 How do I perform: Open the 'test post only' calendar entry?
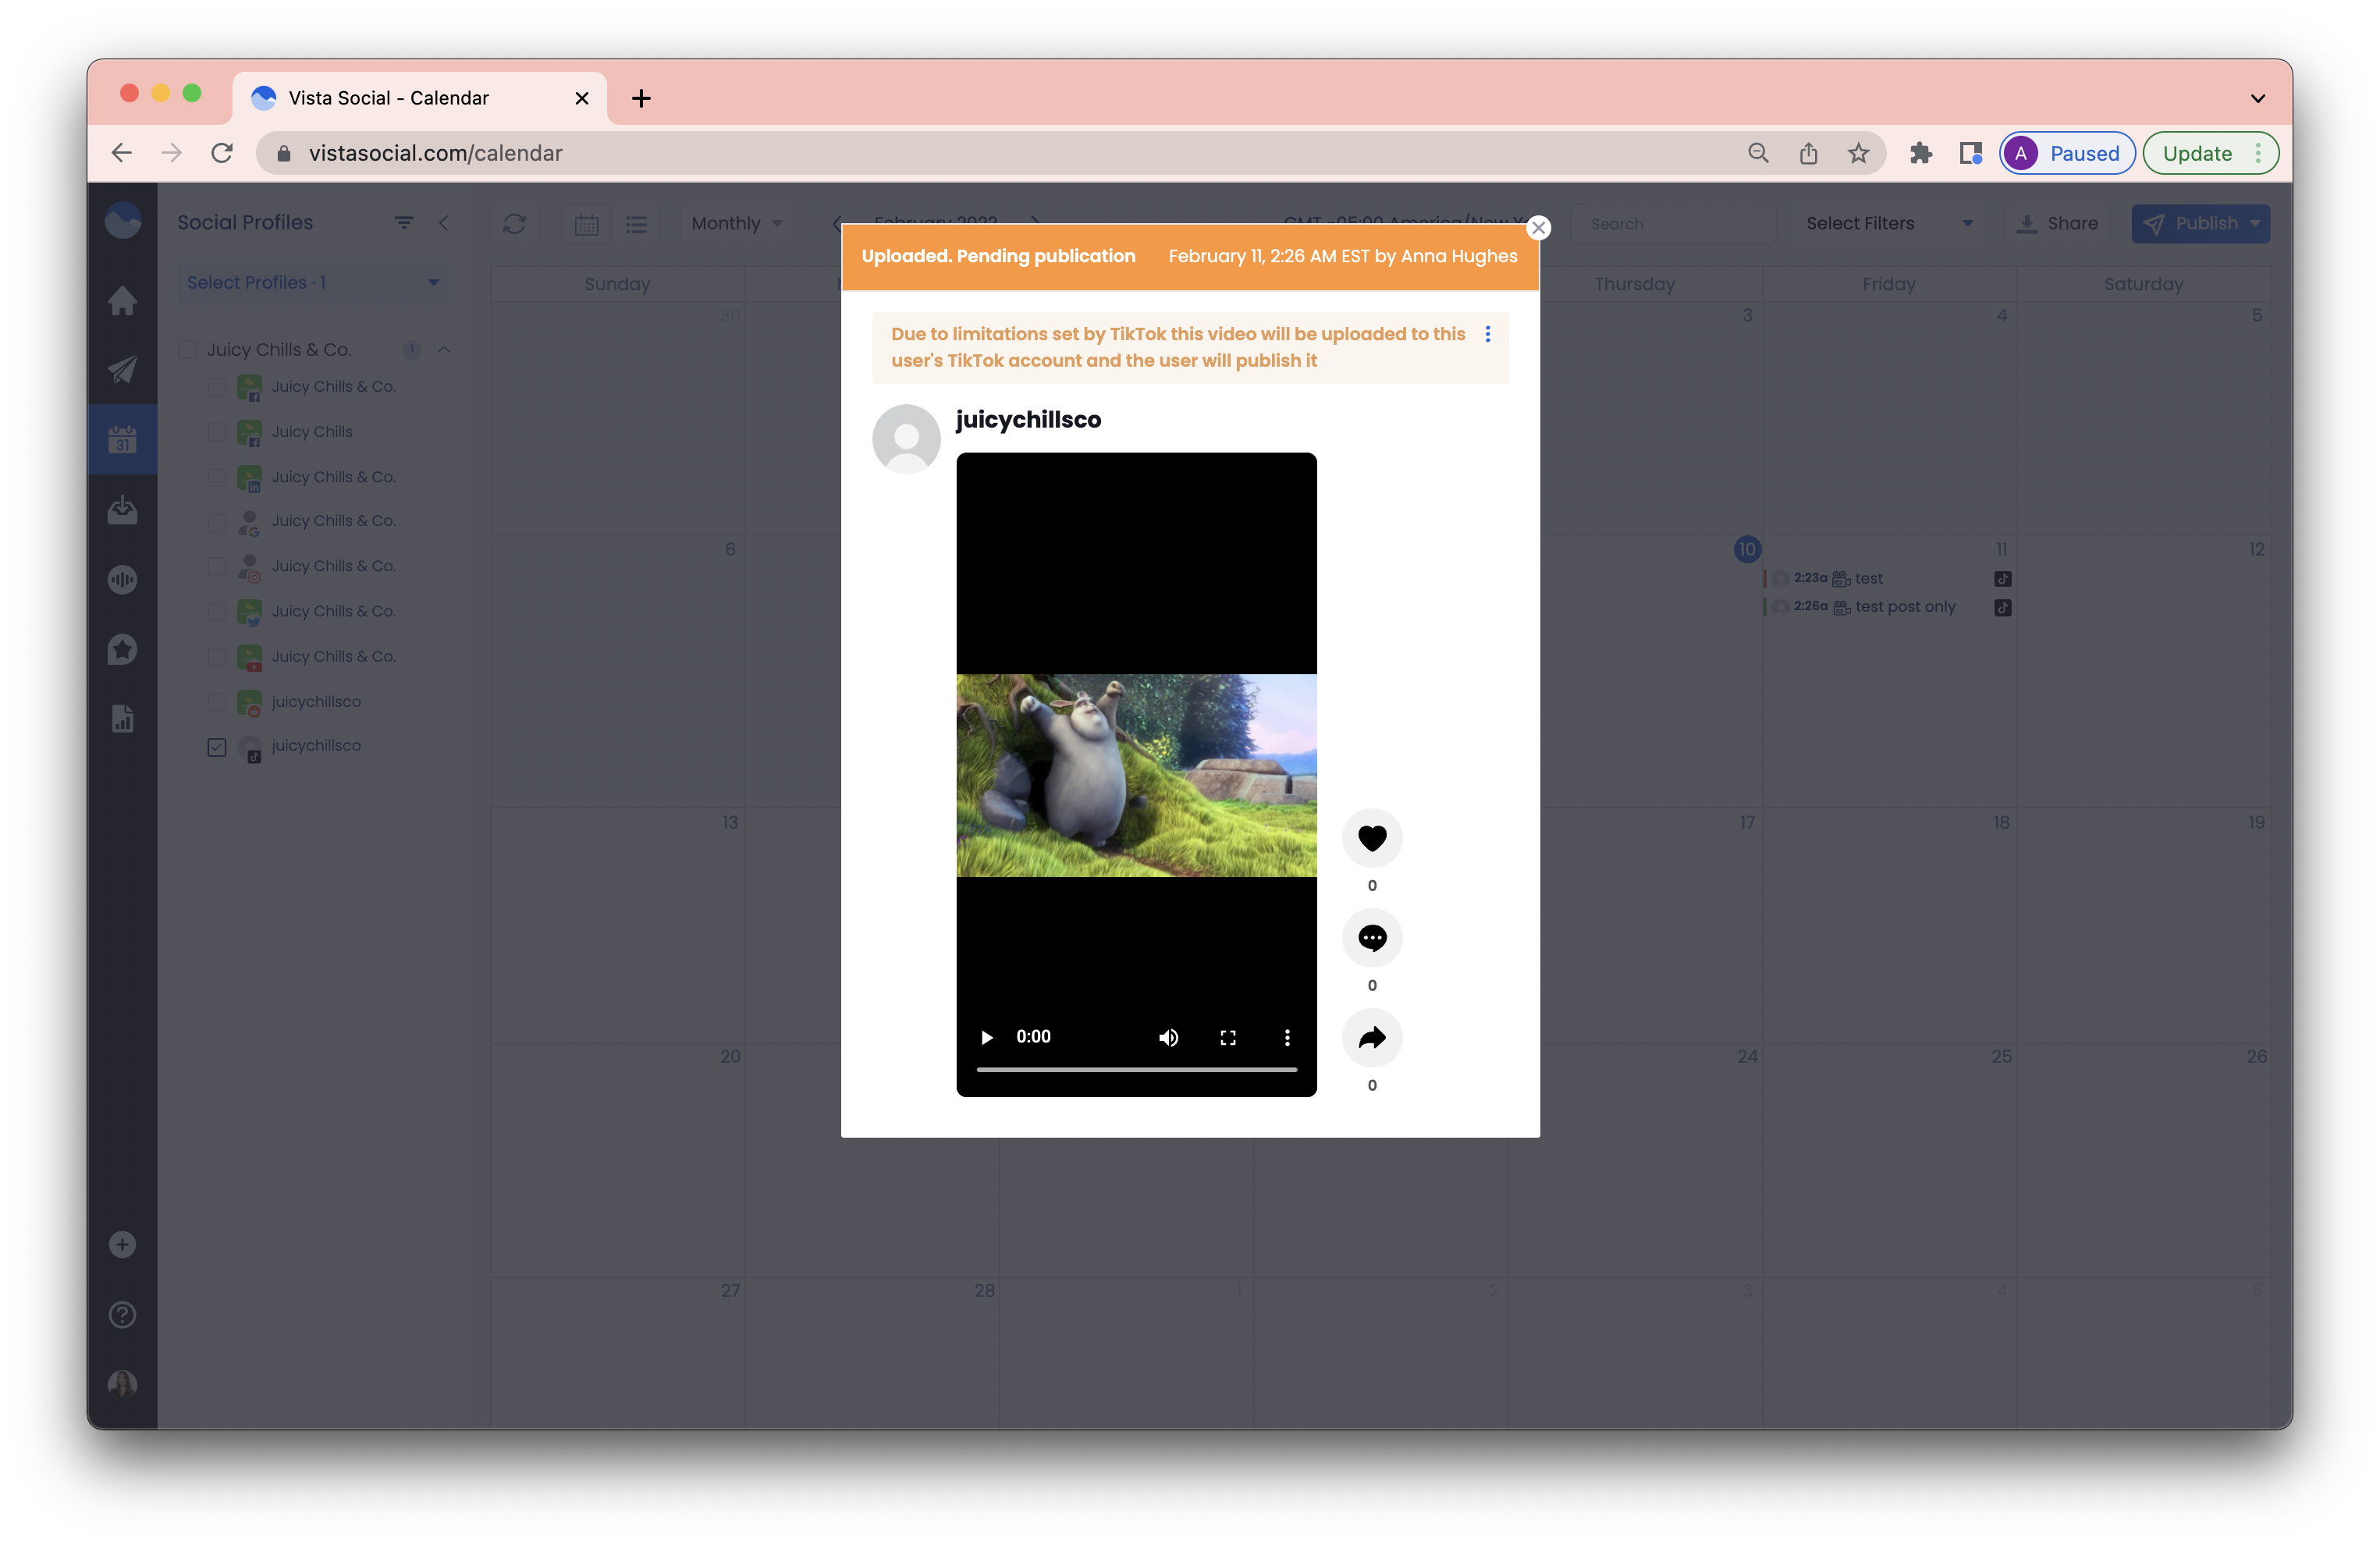[1888, 607]
